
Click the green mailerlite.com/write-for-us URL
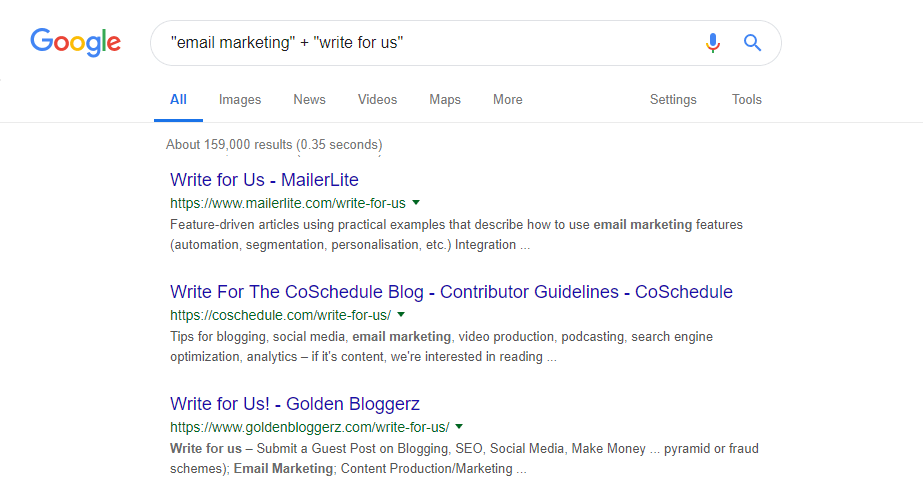pos(288,203)
